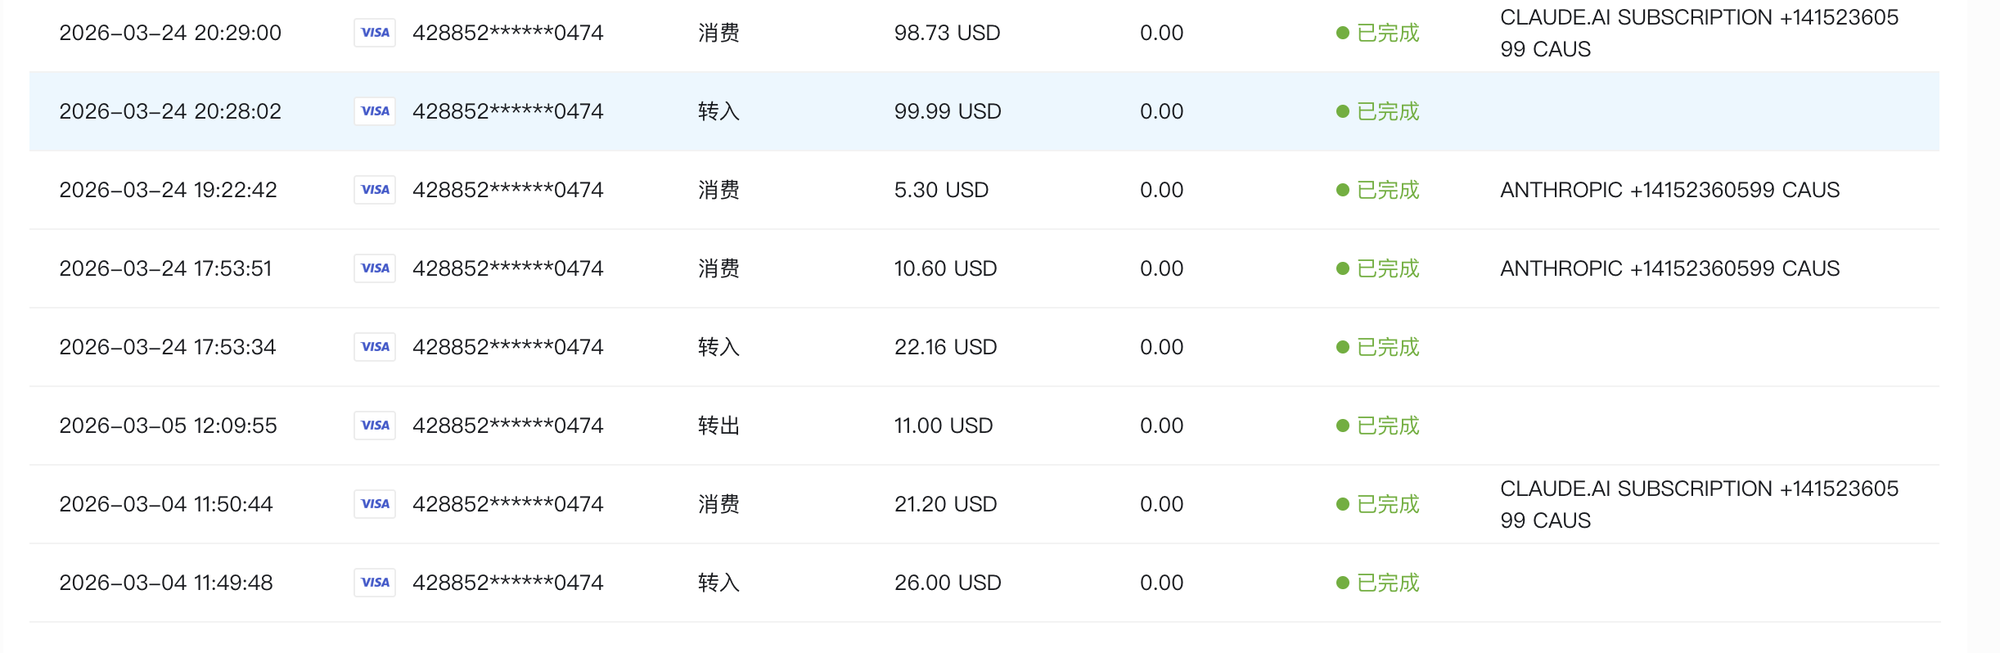Click the VISA badge in the 10.60 USD row

(375, 268)
